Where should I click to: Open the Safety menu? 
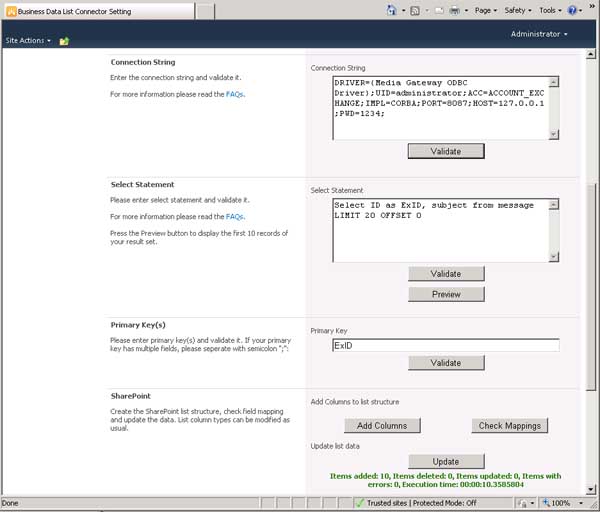coord(517,10)
